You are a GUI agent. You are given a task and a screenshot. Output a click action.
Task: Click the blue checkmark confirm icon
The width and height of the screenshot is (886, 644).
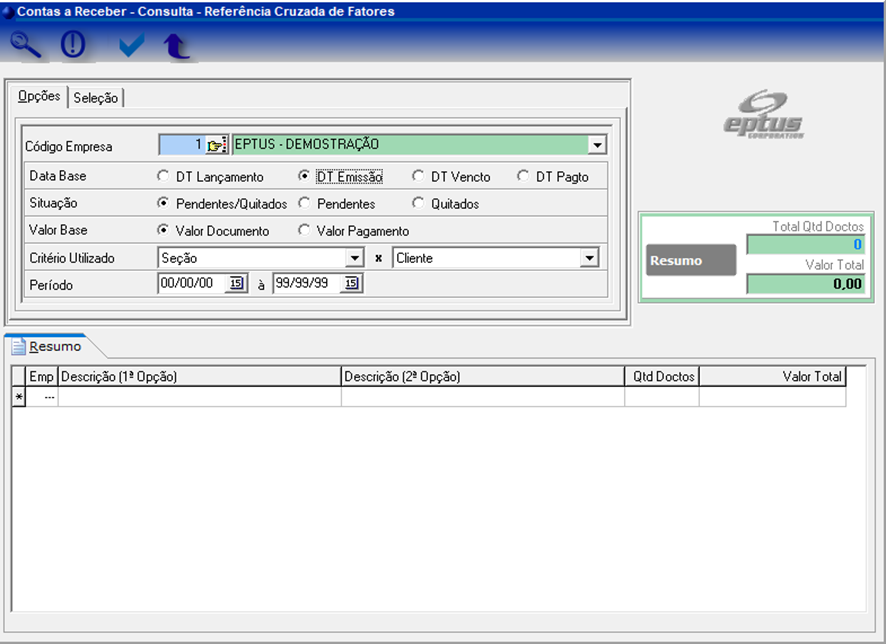coord(131,45)
